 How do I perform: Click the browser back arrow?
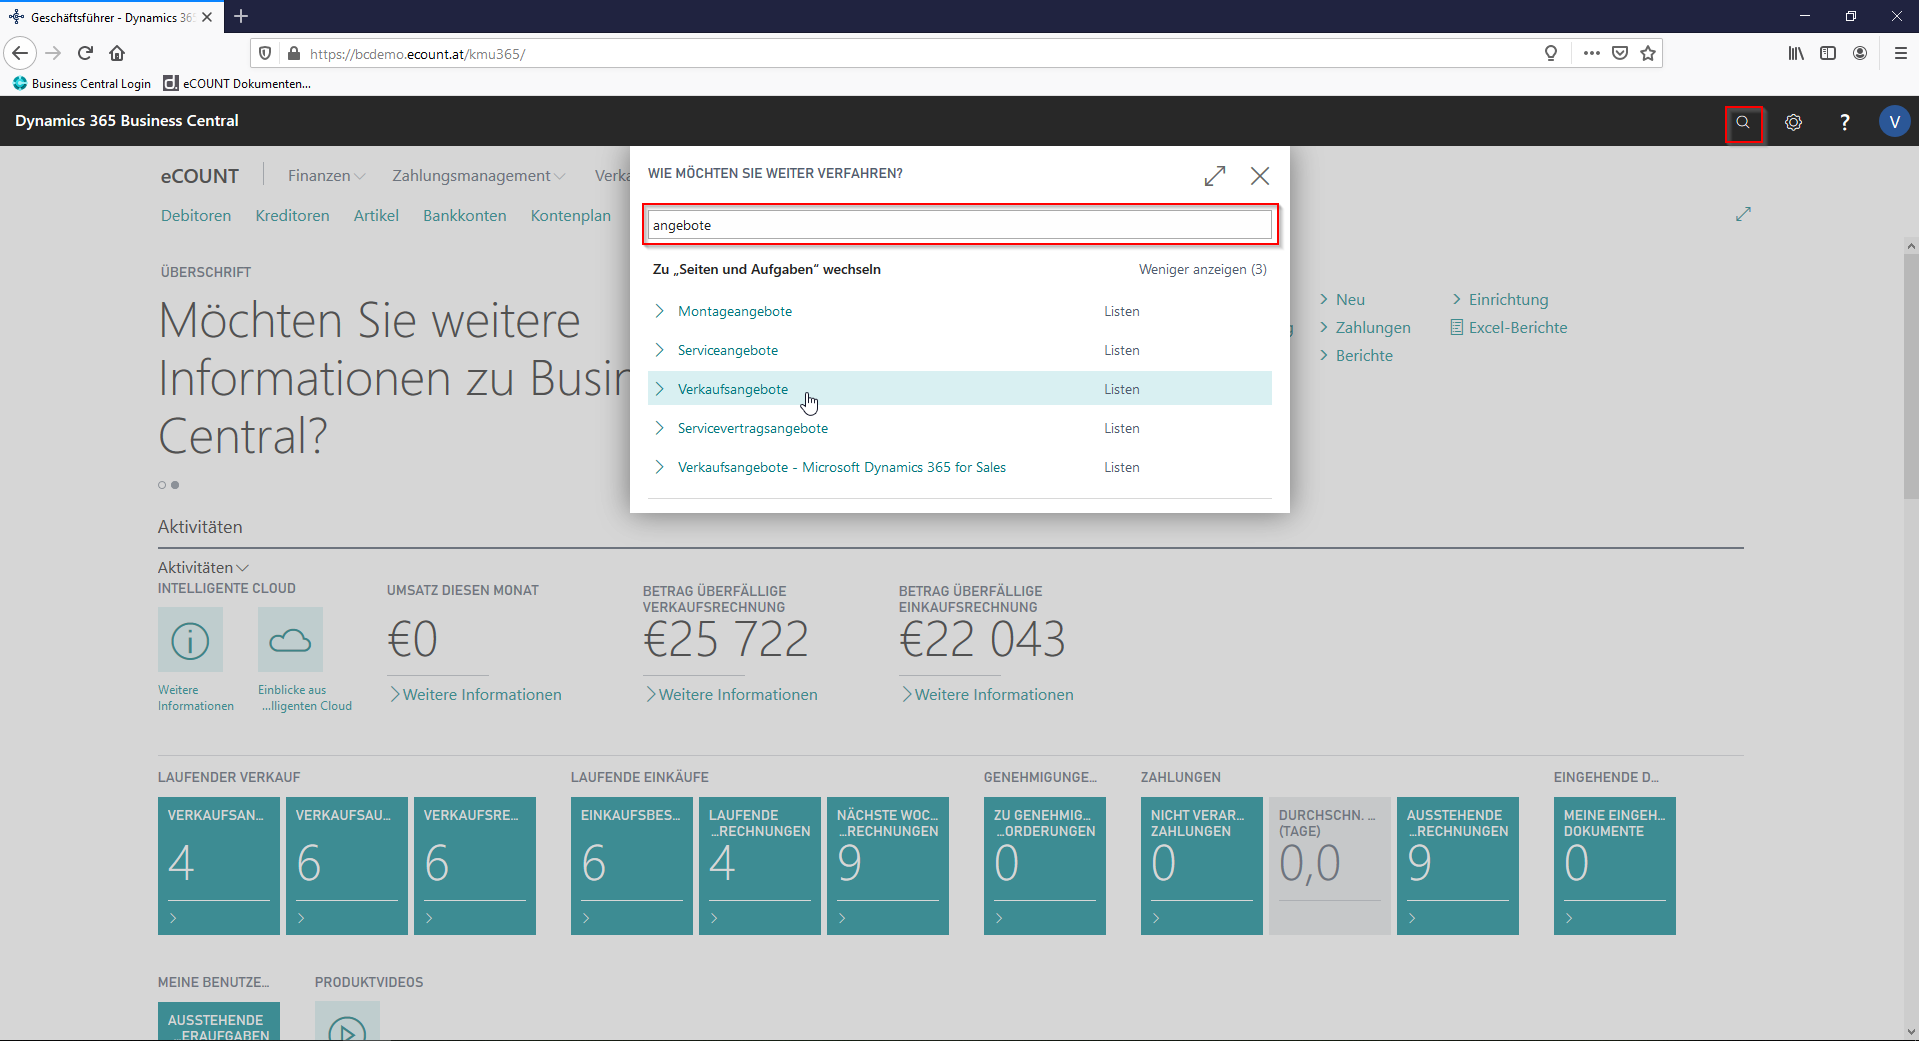[x=20, y=53]
